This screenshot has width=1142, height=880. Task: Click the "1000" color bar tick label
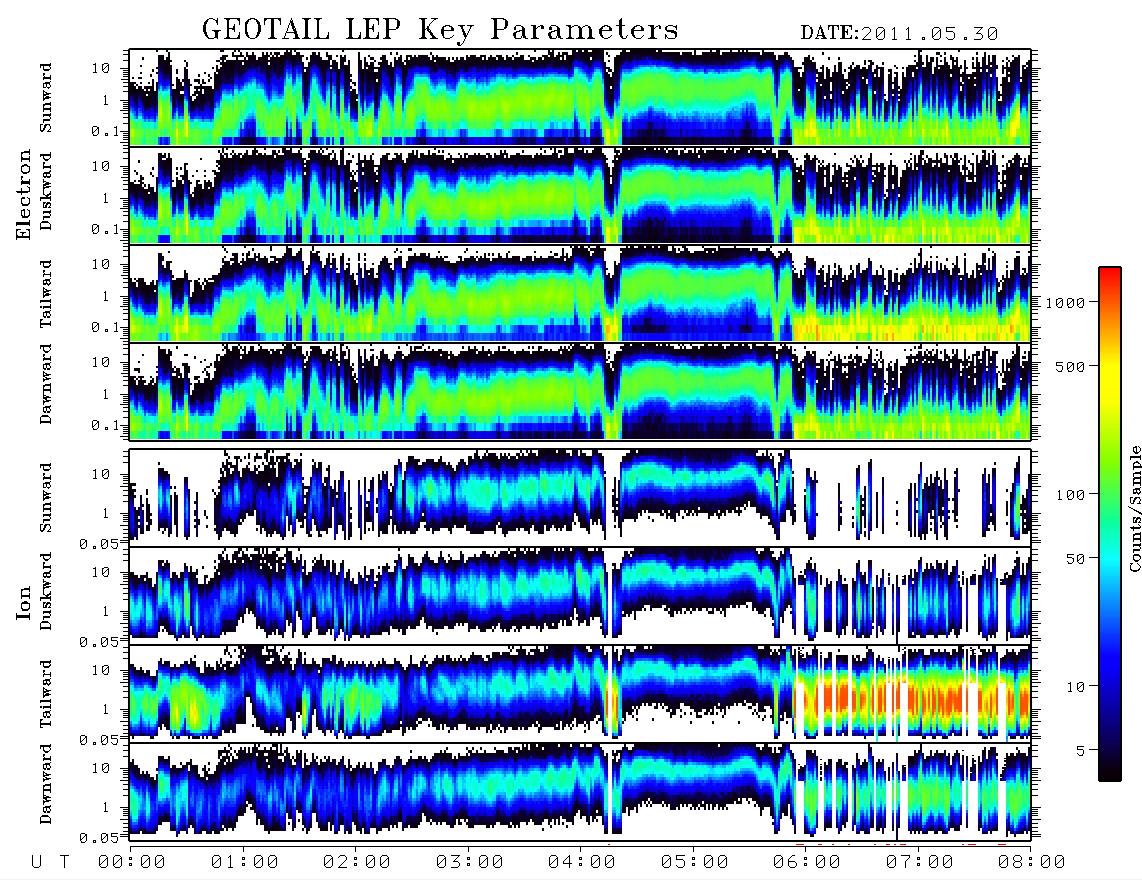pyautogui.click(x=1065, y=302)
